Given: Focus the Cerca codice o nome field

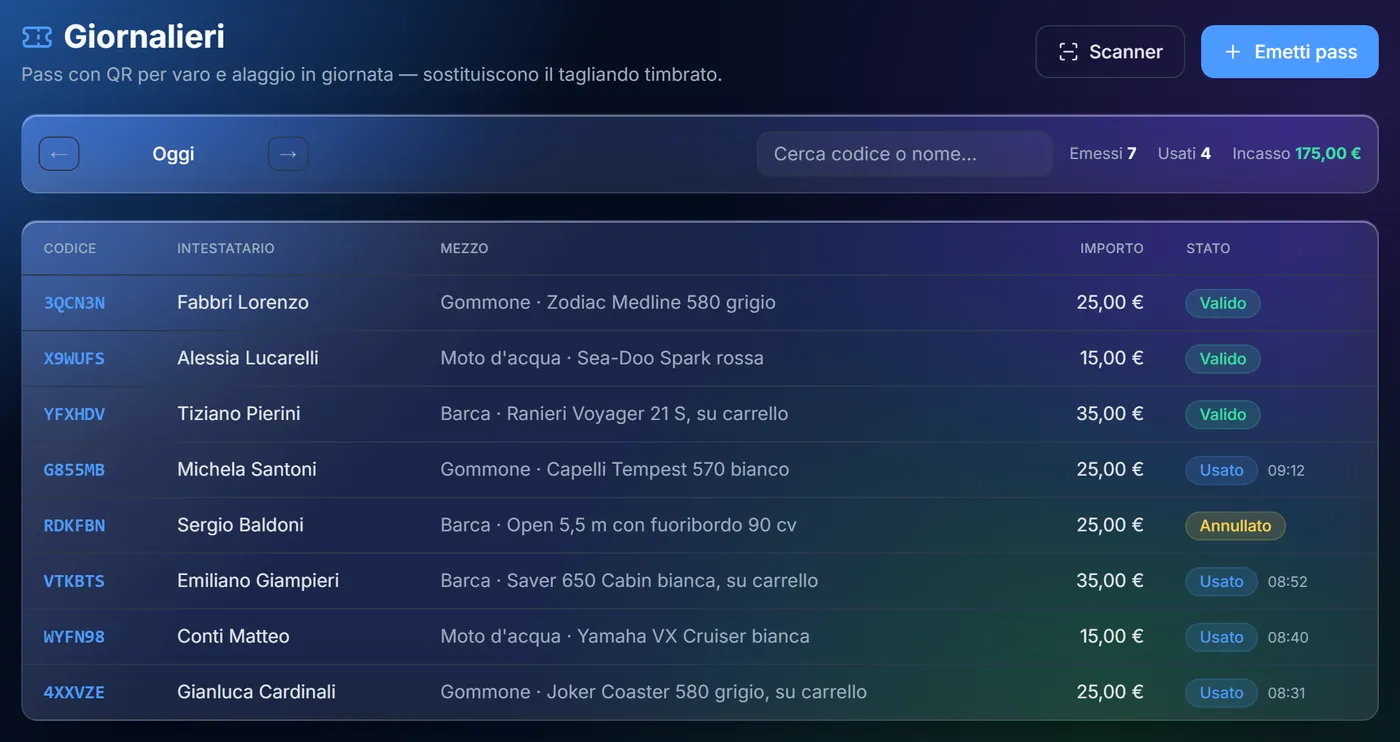Looking at the screenshot, I should point(905,154).
